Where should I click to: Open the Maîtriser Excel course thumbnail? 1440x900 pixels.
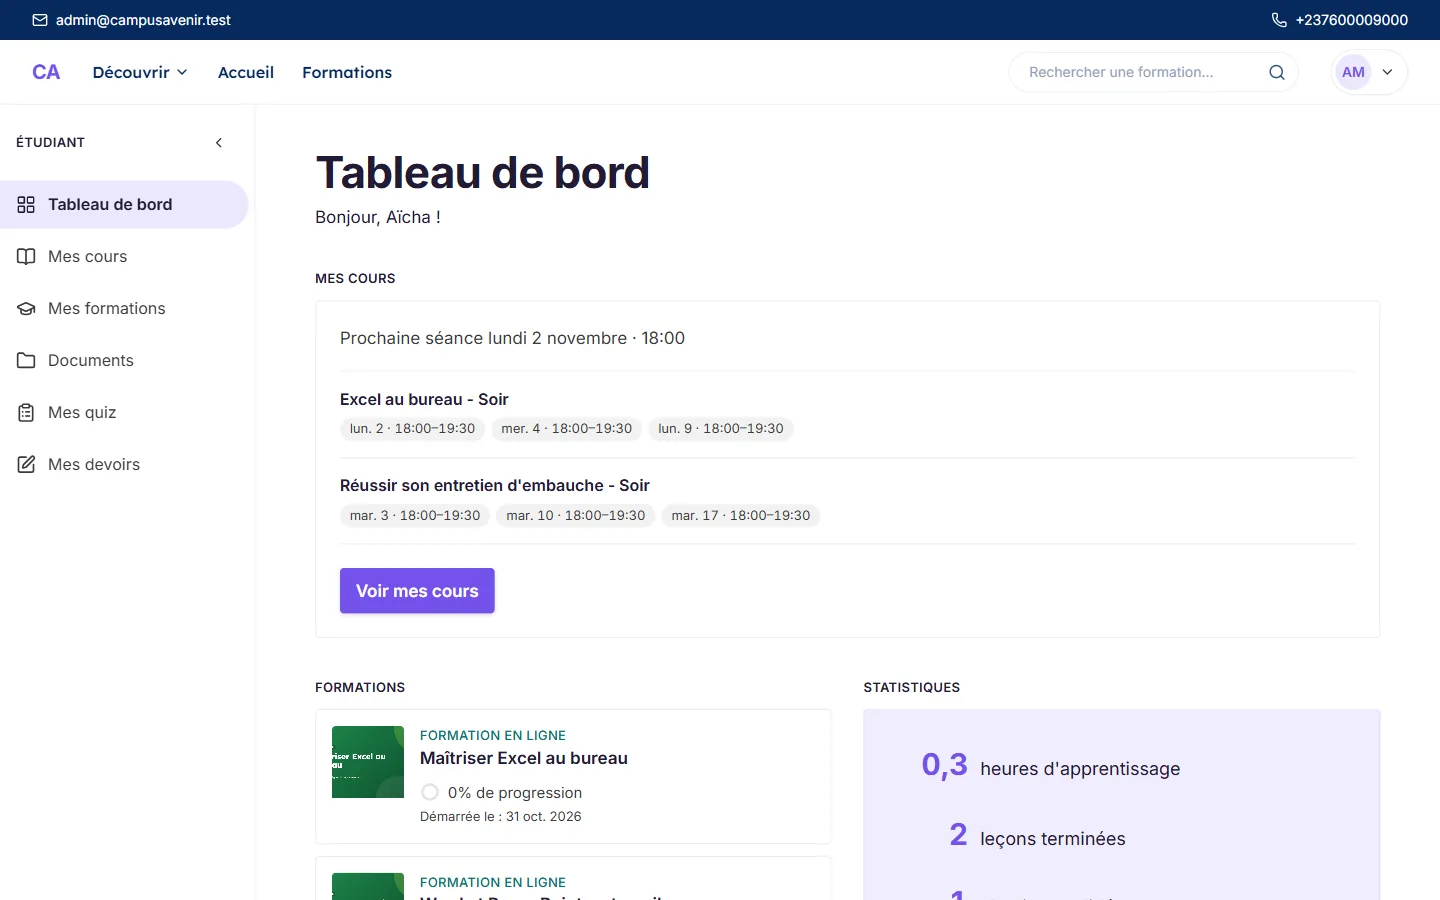pyautogui.click(x=368, y=762)
